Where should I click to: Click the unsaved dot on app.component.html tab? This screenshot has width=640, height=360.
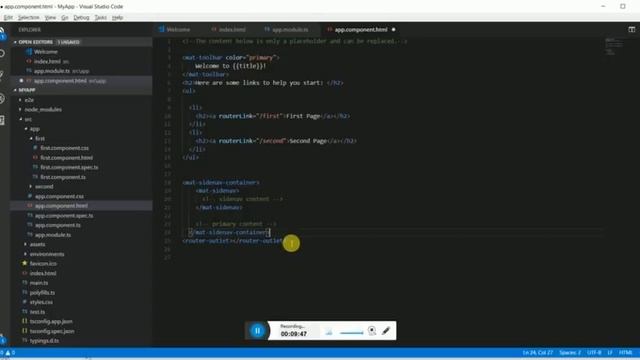(393, 29)
